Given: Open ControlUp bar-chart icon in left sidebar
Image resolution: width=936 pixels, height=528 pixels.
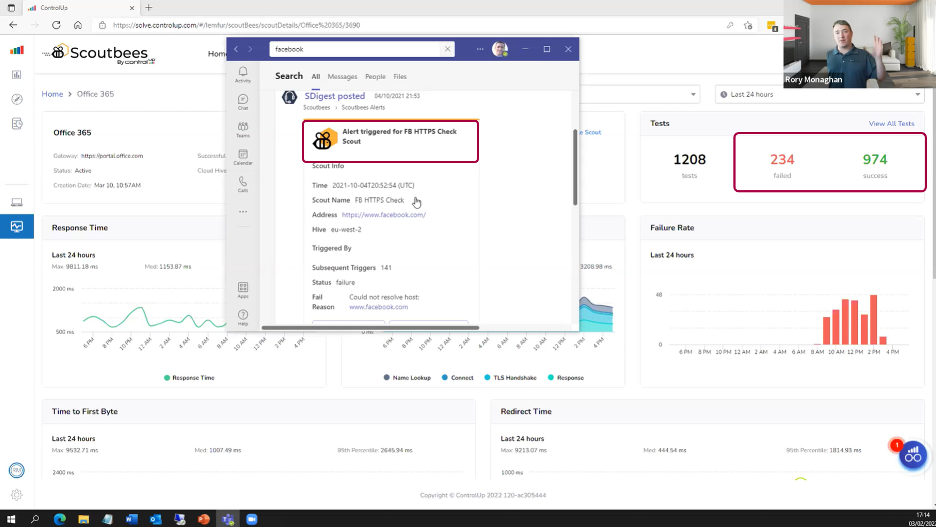Looking at the screenshot, I should [17, 50].
